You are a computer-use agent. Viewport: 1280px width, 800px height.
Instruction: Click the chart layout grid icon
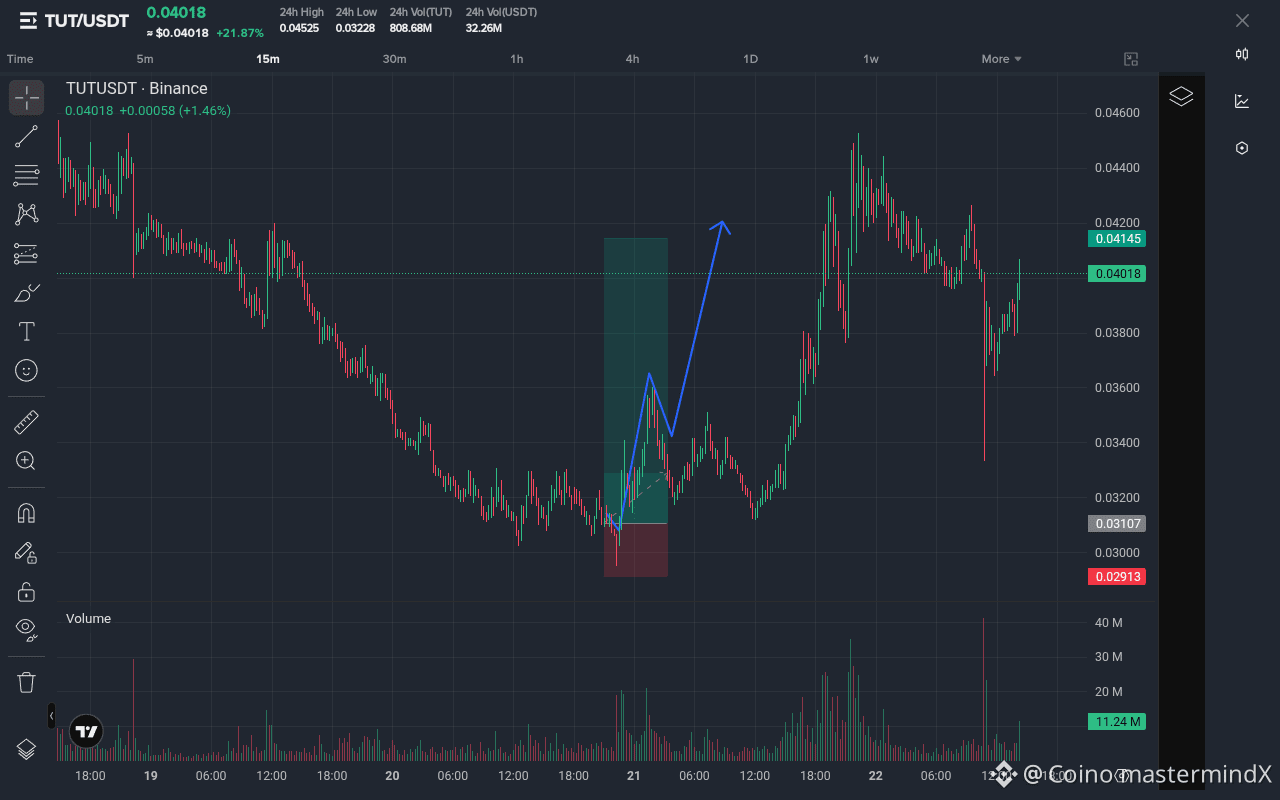coord(1131,59)
